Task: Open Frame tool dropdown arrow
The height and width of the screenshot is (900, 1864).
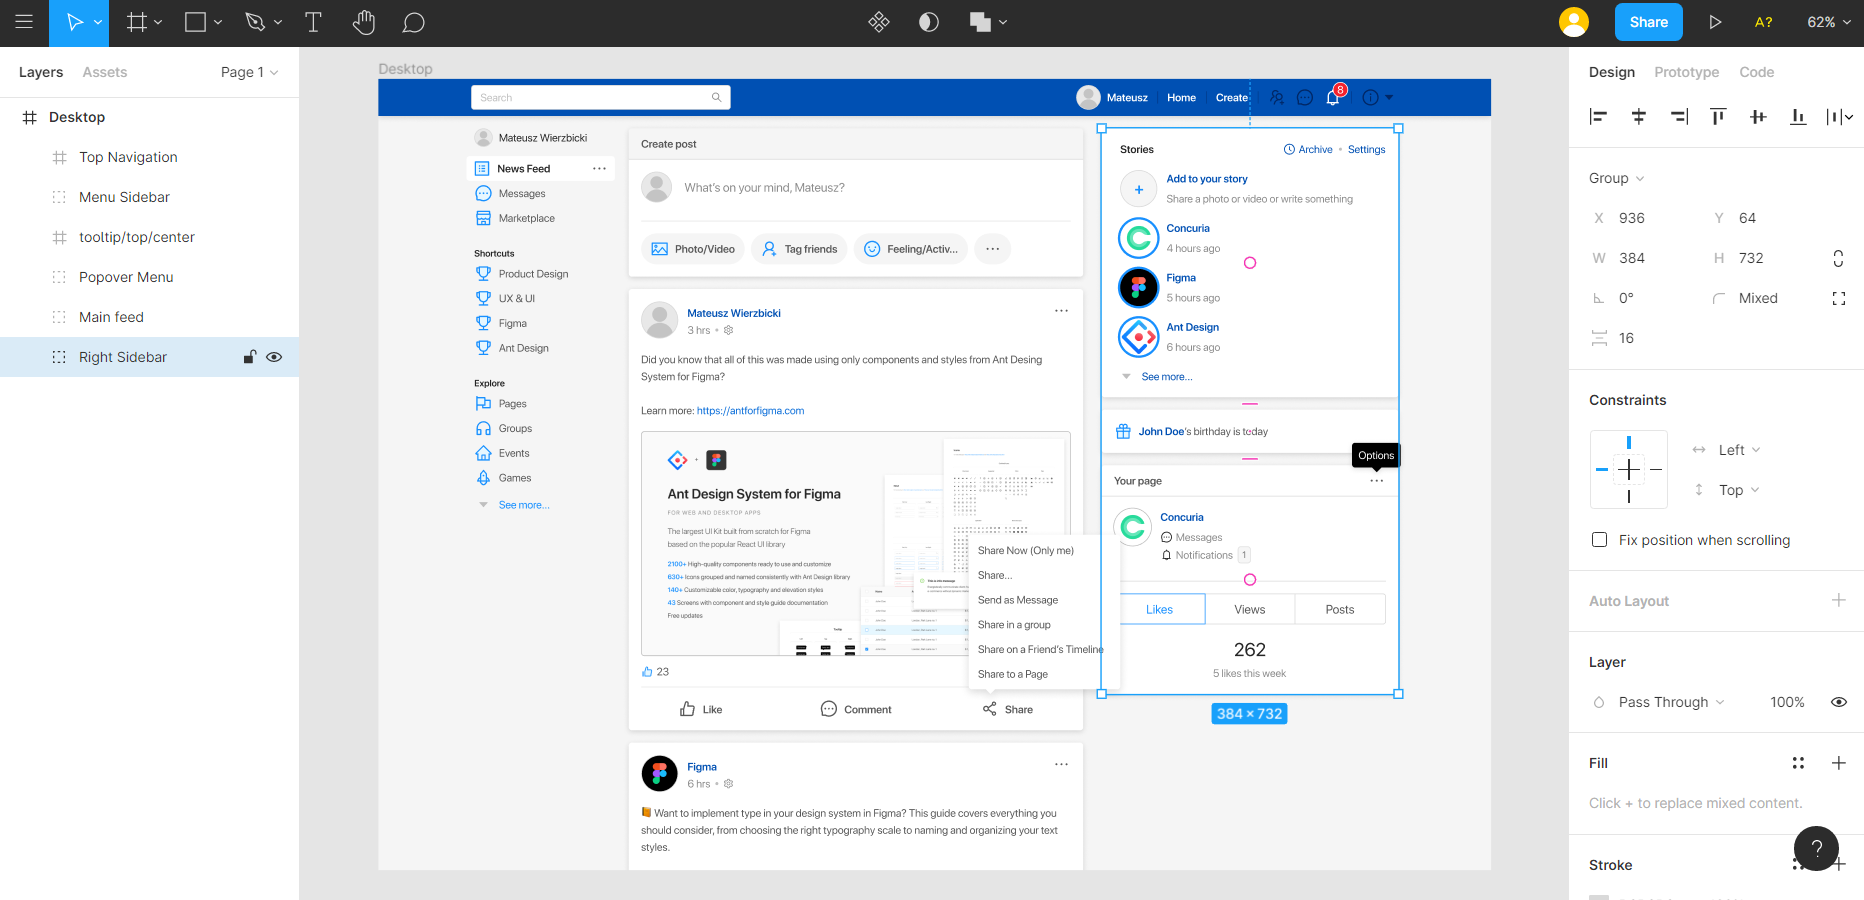Action: 158,22
